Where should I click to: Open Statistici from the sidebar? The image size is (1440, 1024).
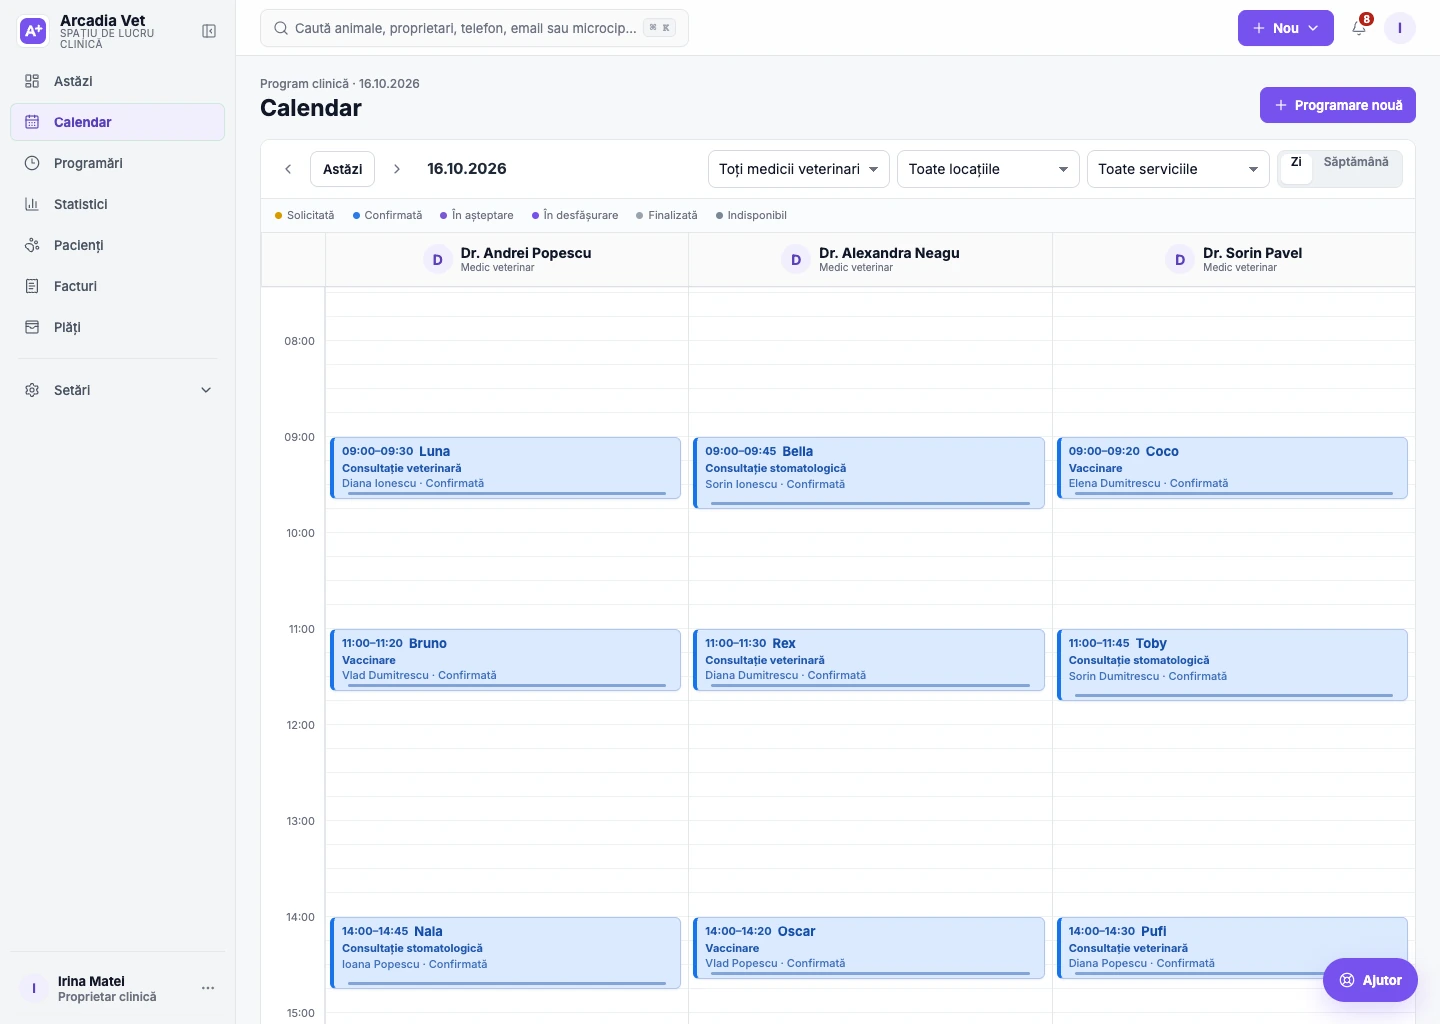[117, 204]
